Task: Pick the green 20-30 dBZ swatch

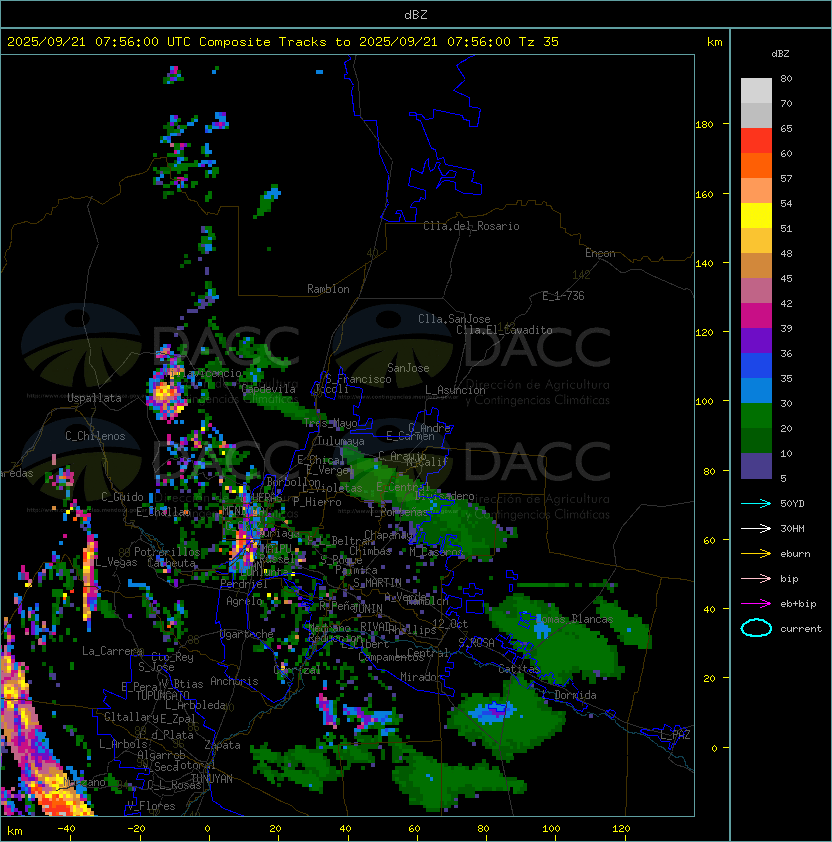Action: (756, 416)
